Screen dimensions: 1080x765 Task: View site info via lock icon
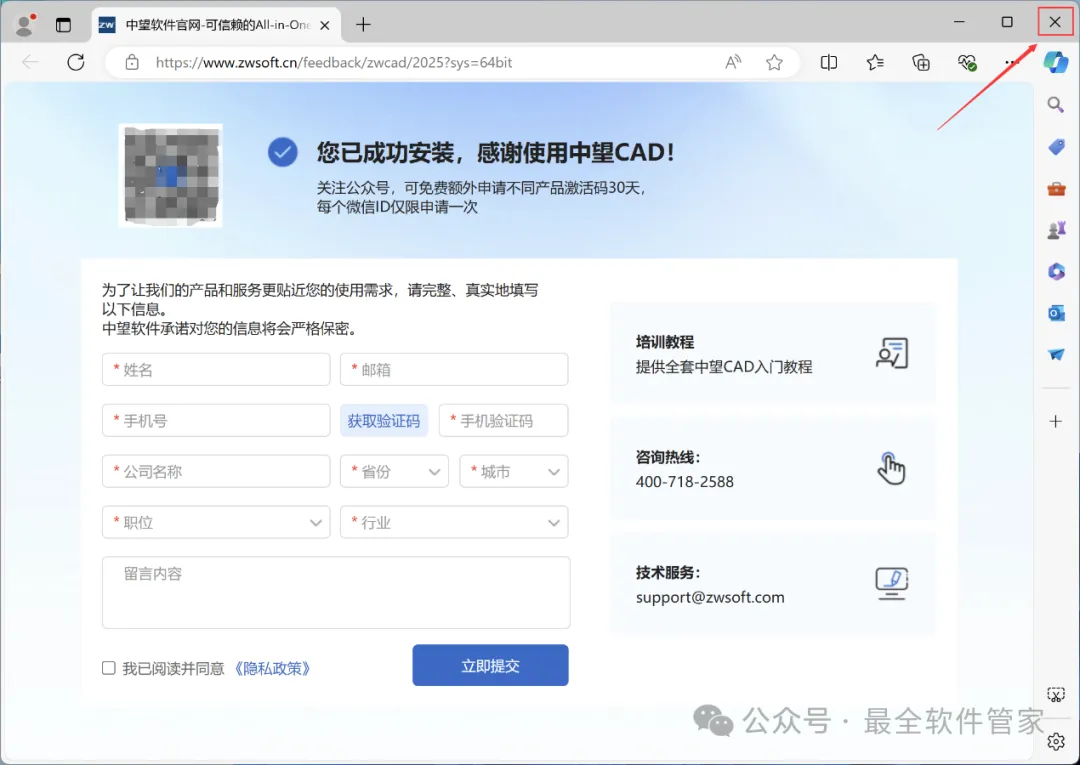(x=132, y=63)
